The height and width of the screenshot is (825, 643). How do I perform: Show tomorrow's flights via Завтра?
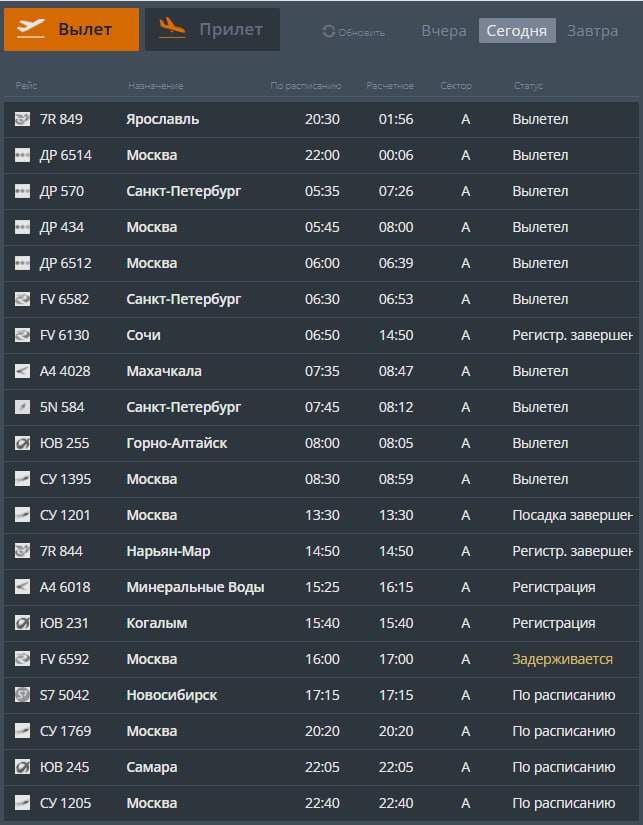[x=592, y=31]
